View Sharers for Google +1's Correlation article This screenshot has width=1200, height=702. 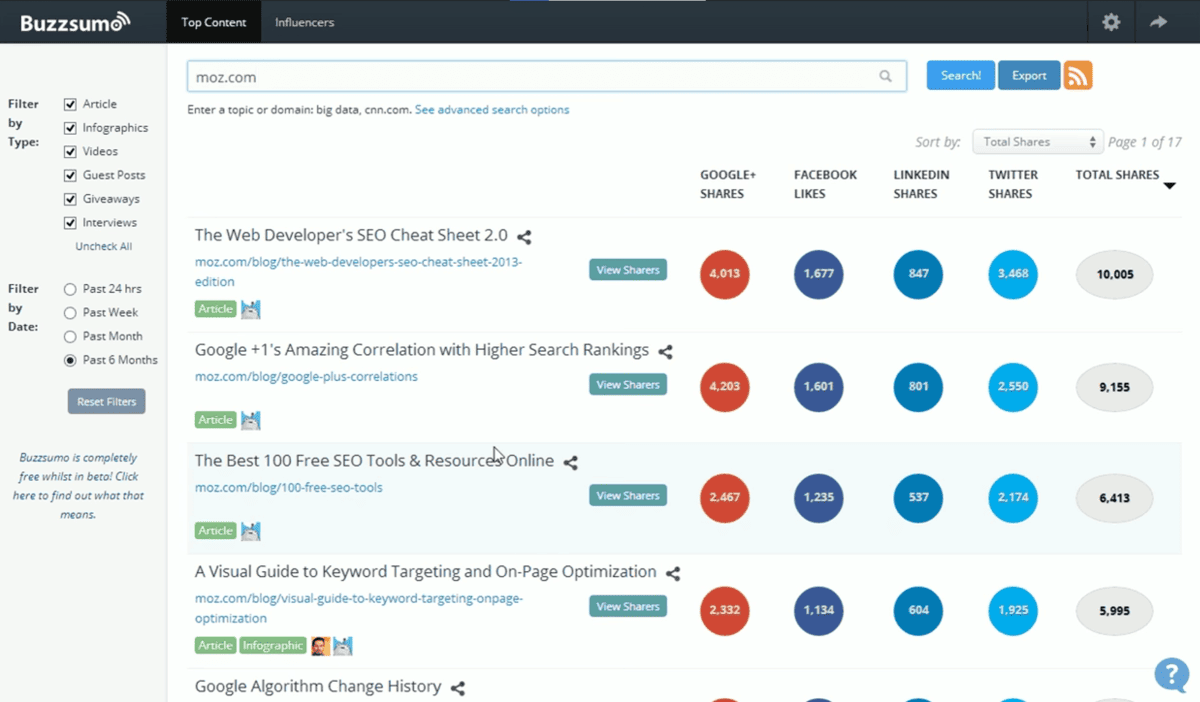(x=628, y=385)
